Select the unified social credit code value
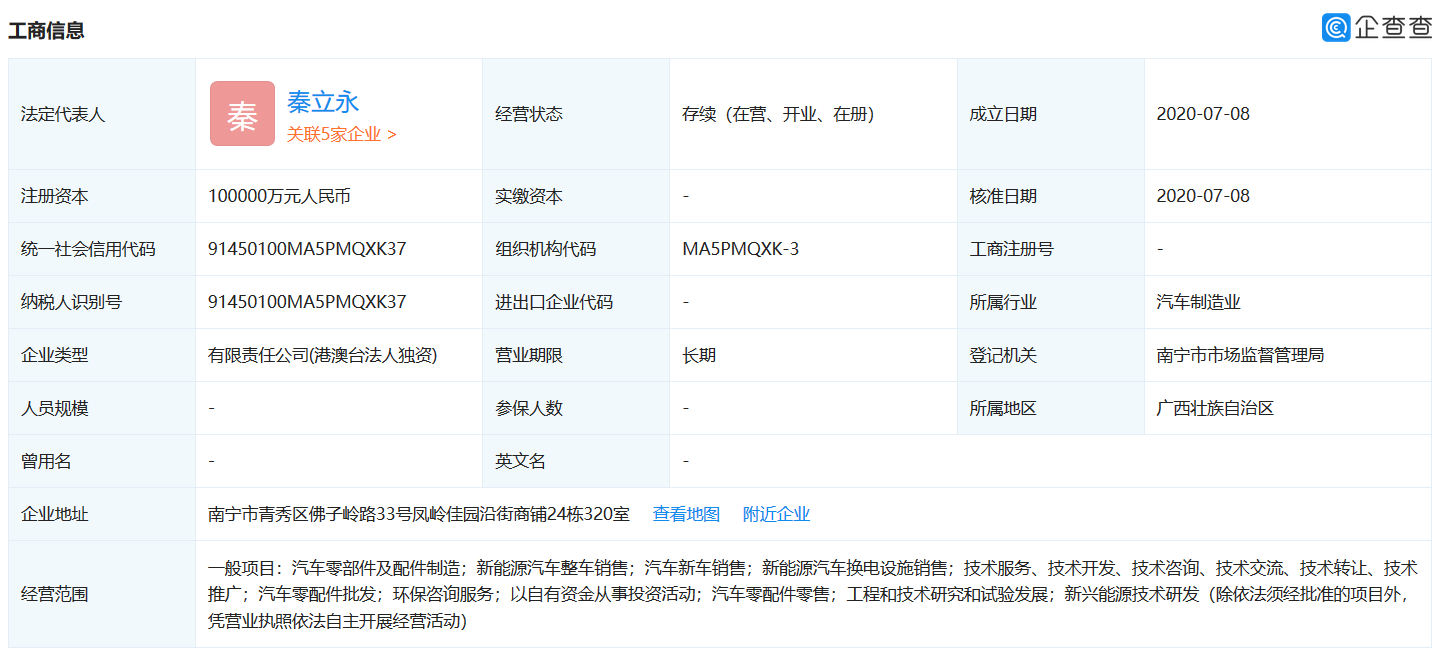Screen dimensions: 1436x652 click(307, 249)
